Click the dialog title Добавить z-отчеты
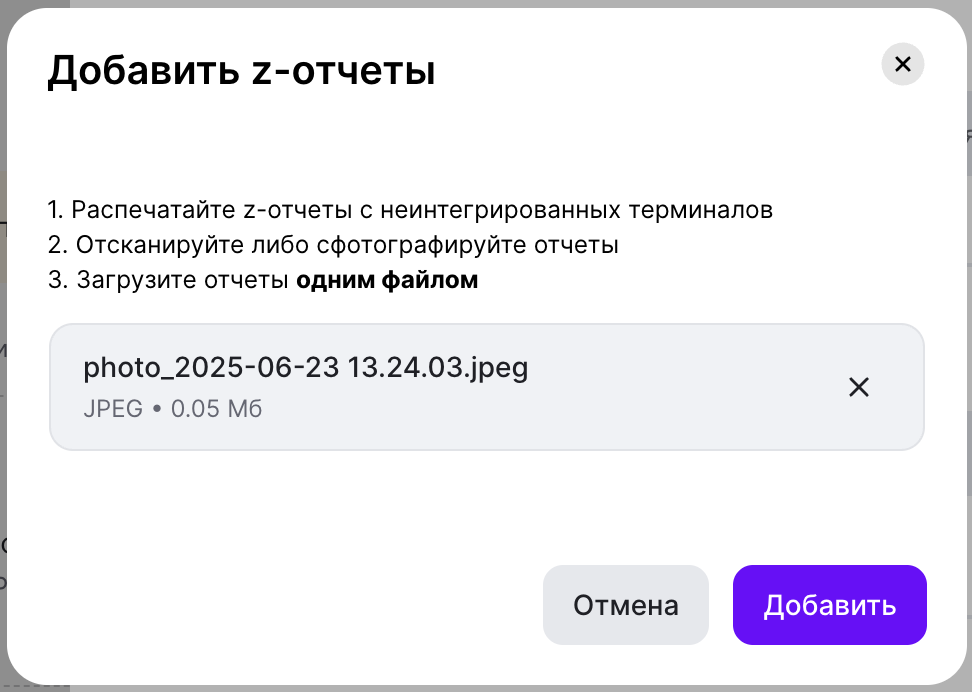The width and height of the screenshot is (972, 692). pos(241,72)
